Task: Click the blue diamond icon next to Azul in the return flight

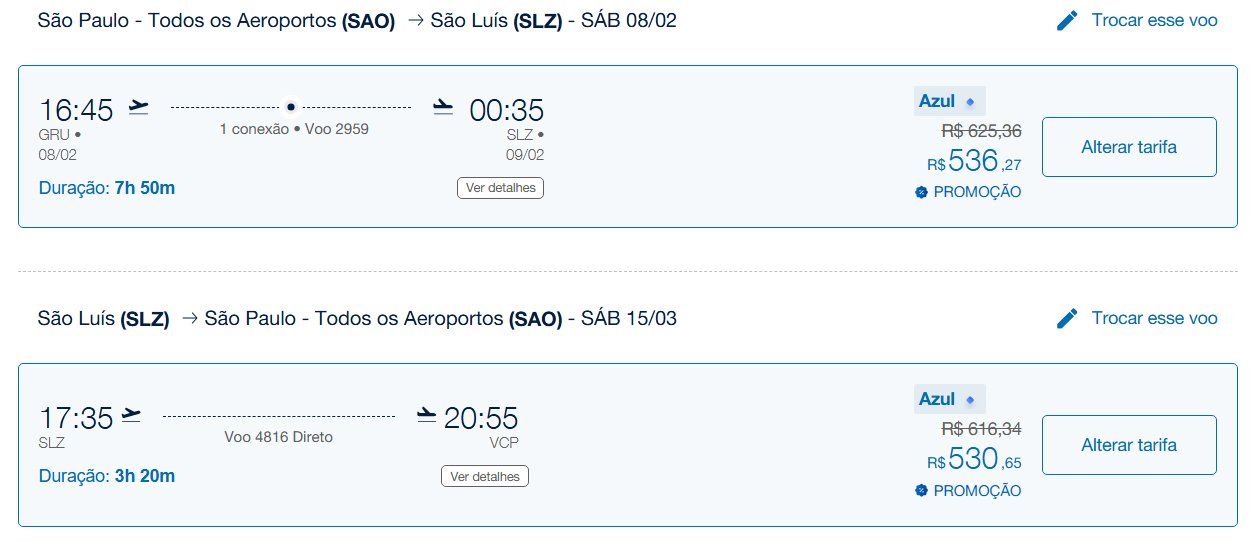Action: pyautogui.click(x=970, y=400)
